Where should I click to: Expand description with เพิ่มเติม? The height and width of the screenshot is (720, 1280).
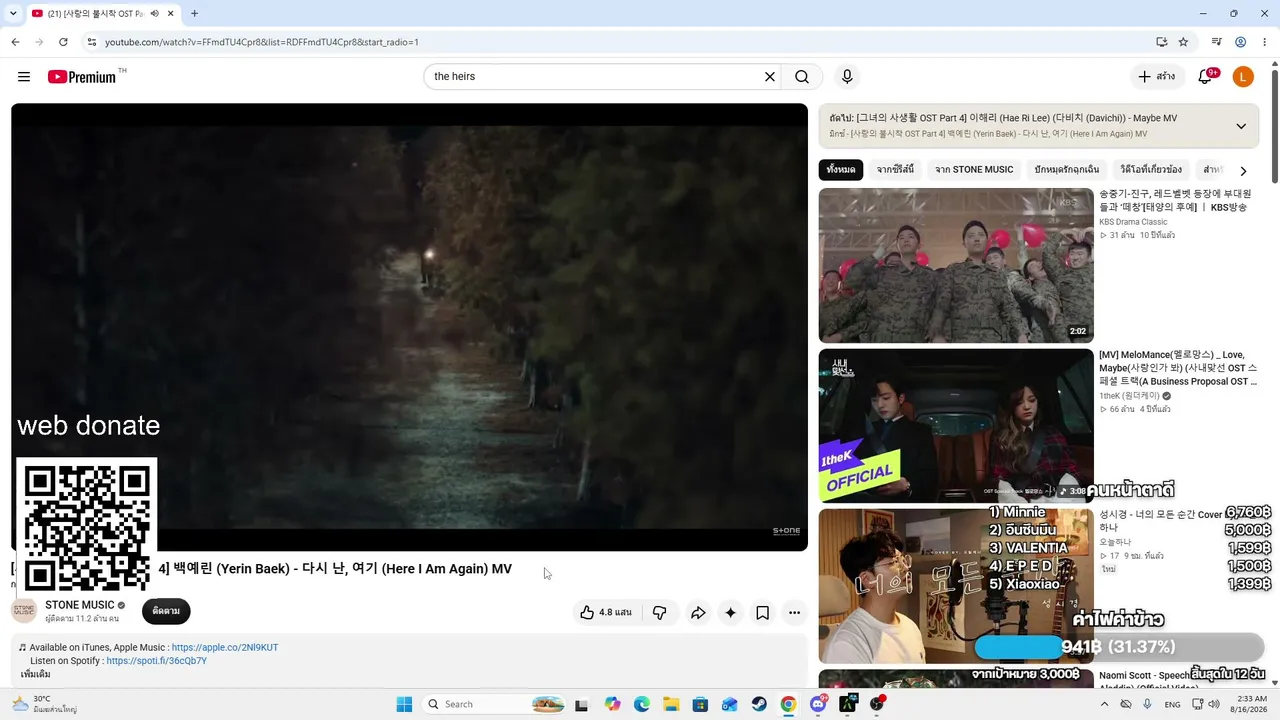35,675
